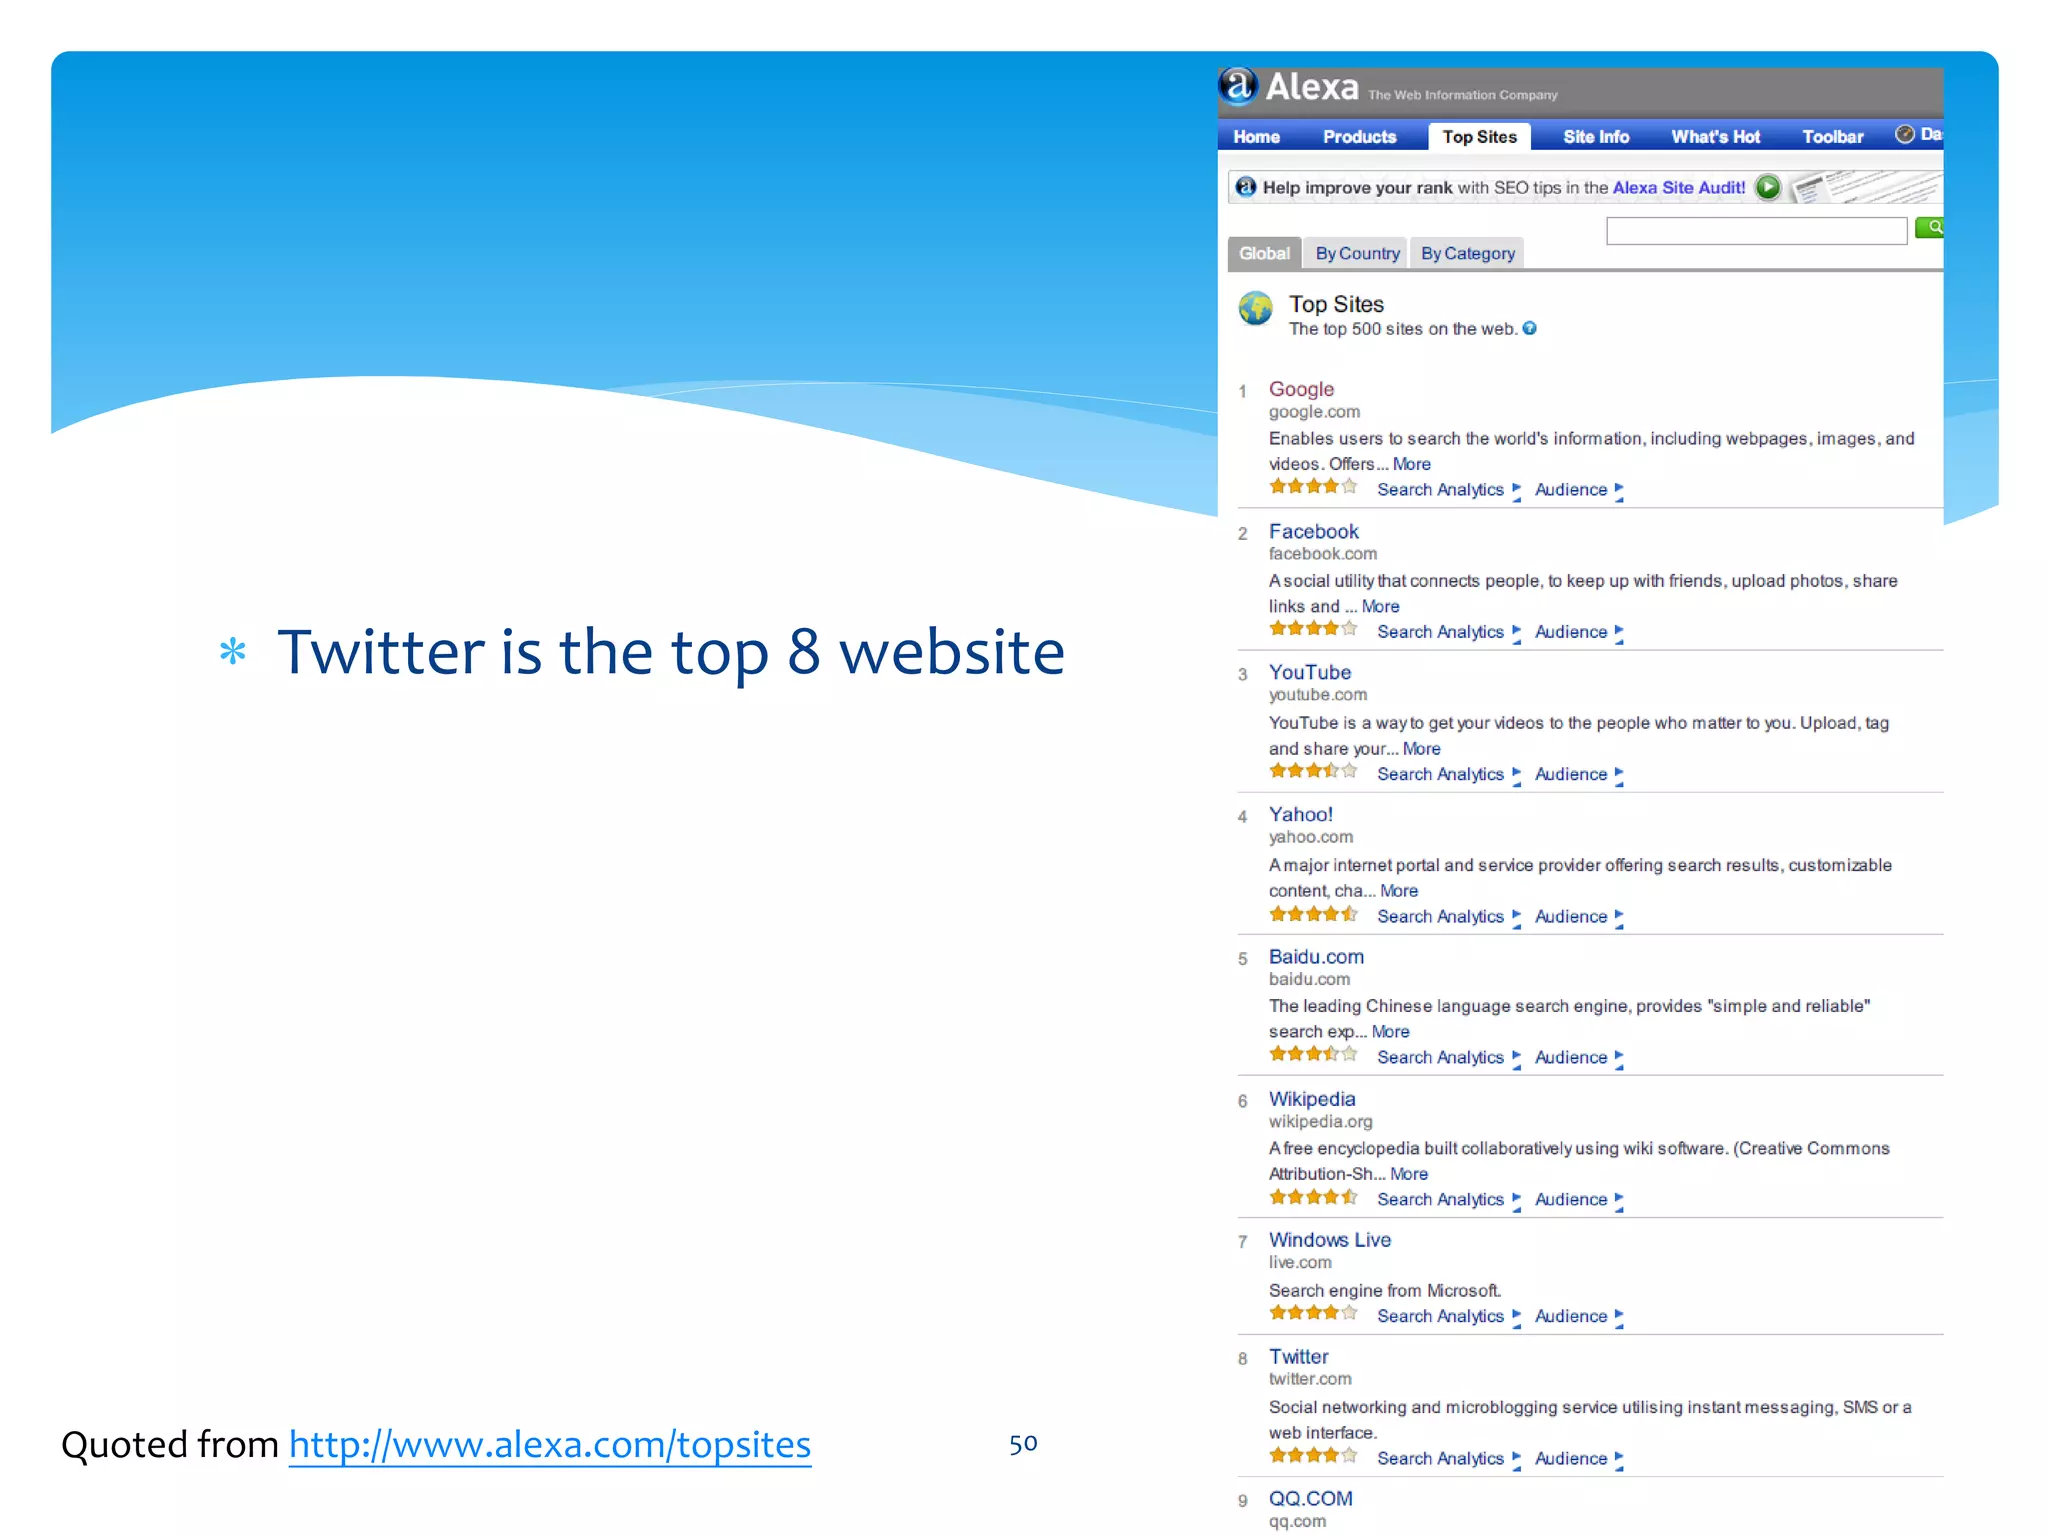Expand Search Analytics for YouTube

[1448, 774]
